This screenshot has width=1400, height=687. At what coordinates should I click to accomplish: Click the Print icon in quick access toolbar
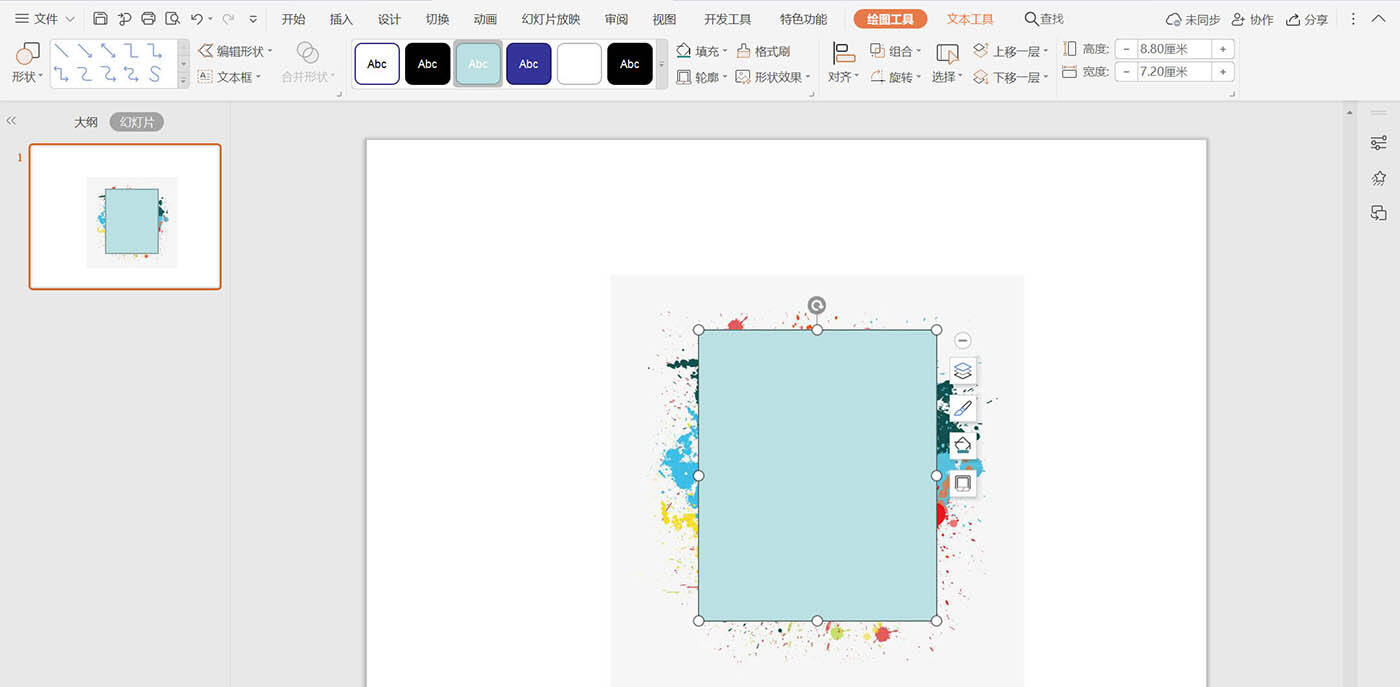pyautogui.click(x=148, y=19)
